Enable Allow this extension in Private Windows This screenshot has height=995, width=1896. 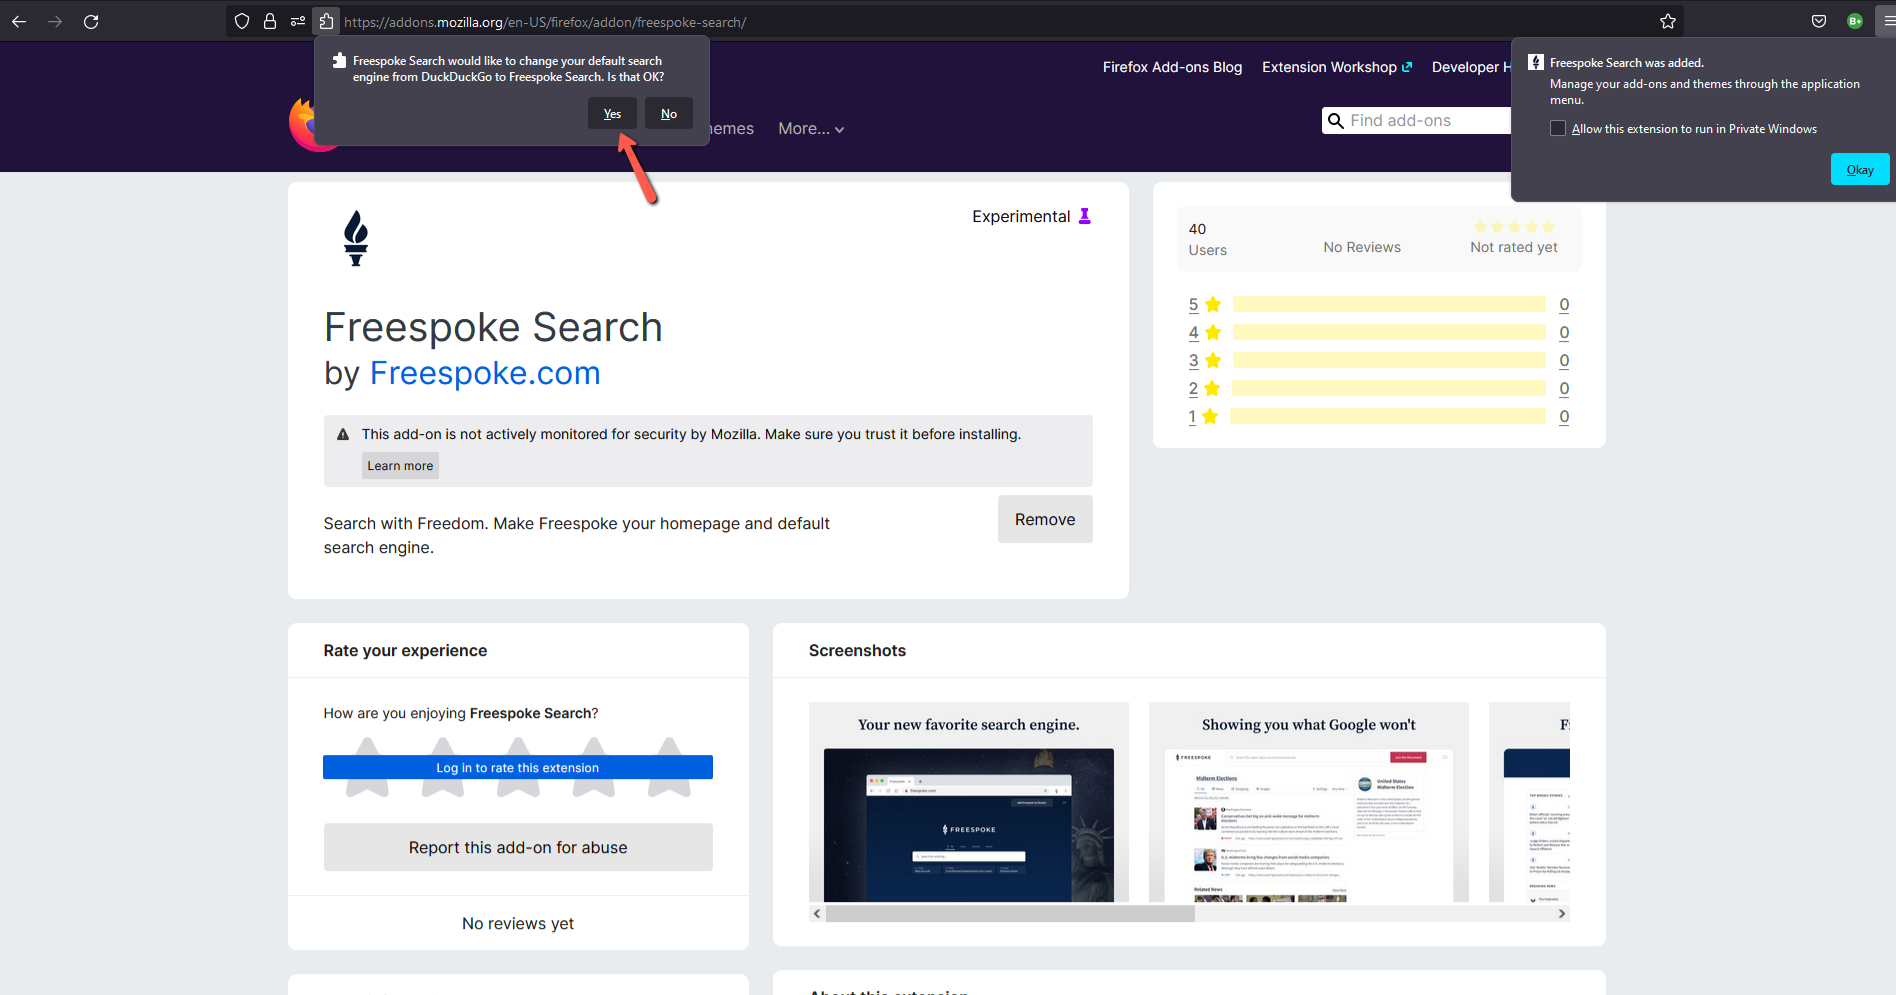1558,128
